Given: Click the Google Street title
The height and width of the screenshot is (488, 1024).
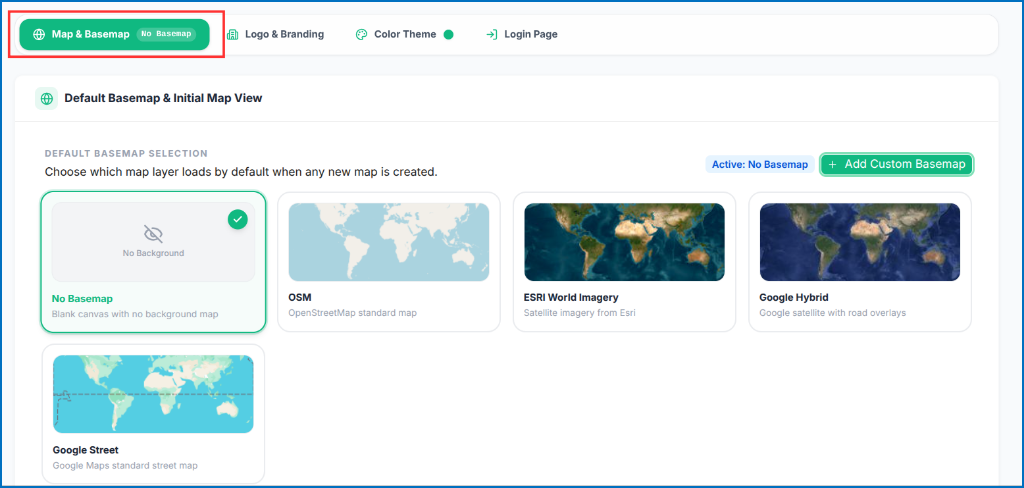Looking at the screenshot, I should (86, 450).
